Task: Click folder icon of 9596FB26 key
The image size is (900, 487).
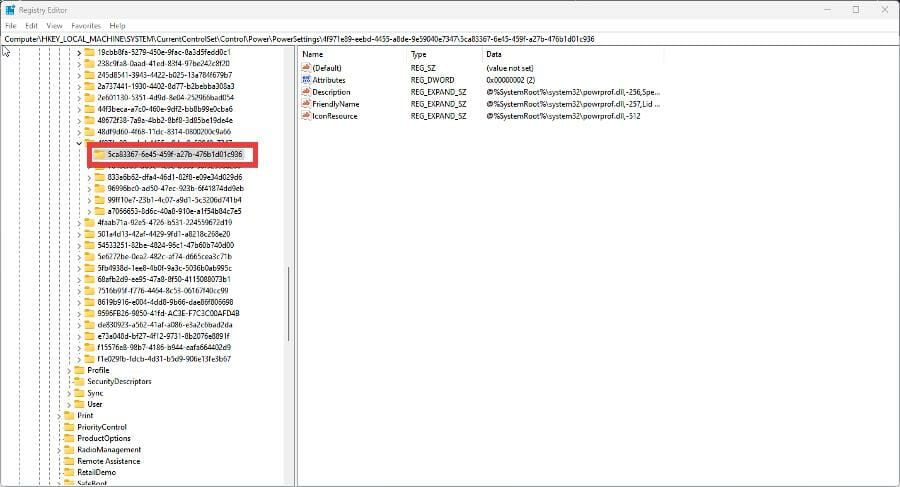Action: coord(89,314)
